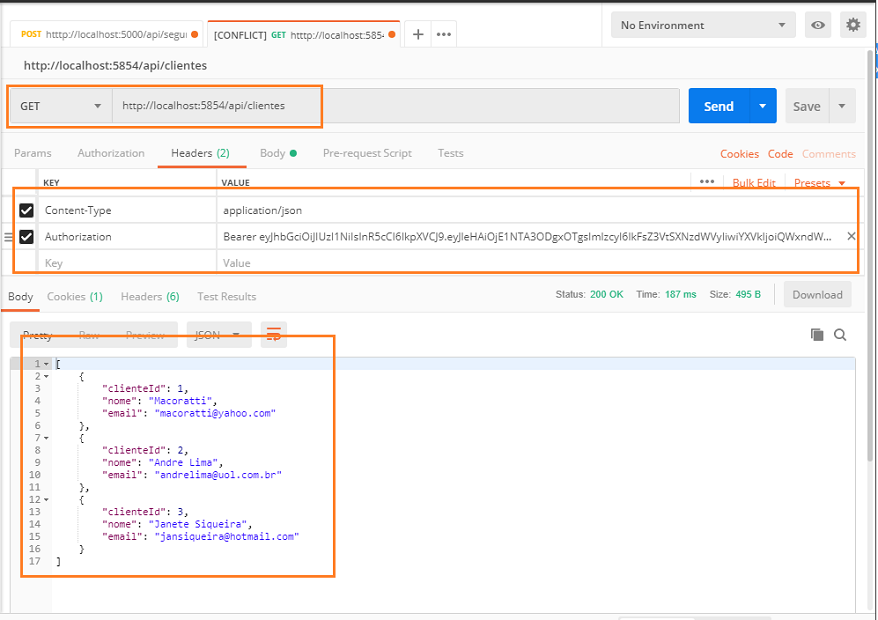
Task: Open the request Authorization tab
Action: tap(111, 153)
